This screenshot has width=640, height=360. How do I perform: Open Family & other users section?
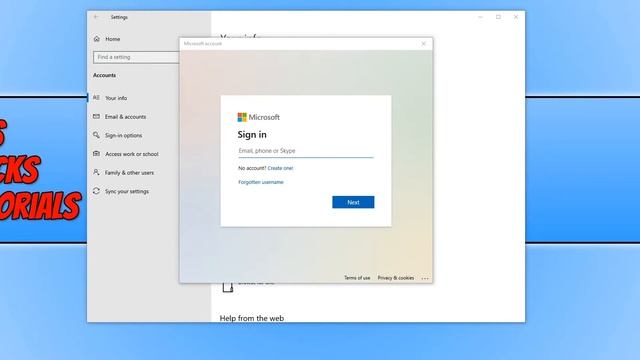point(128,173)
